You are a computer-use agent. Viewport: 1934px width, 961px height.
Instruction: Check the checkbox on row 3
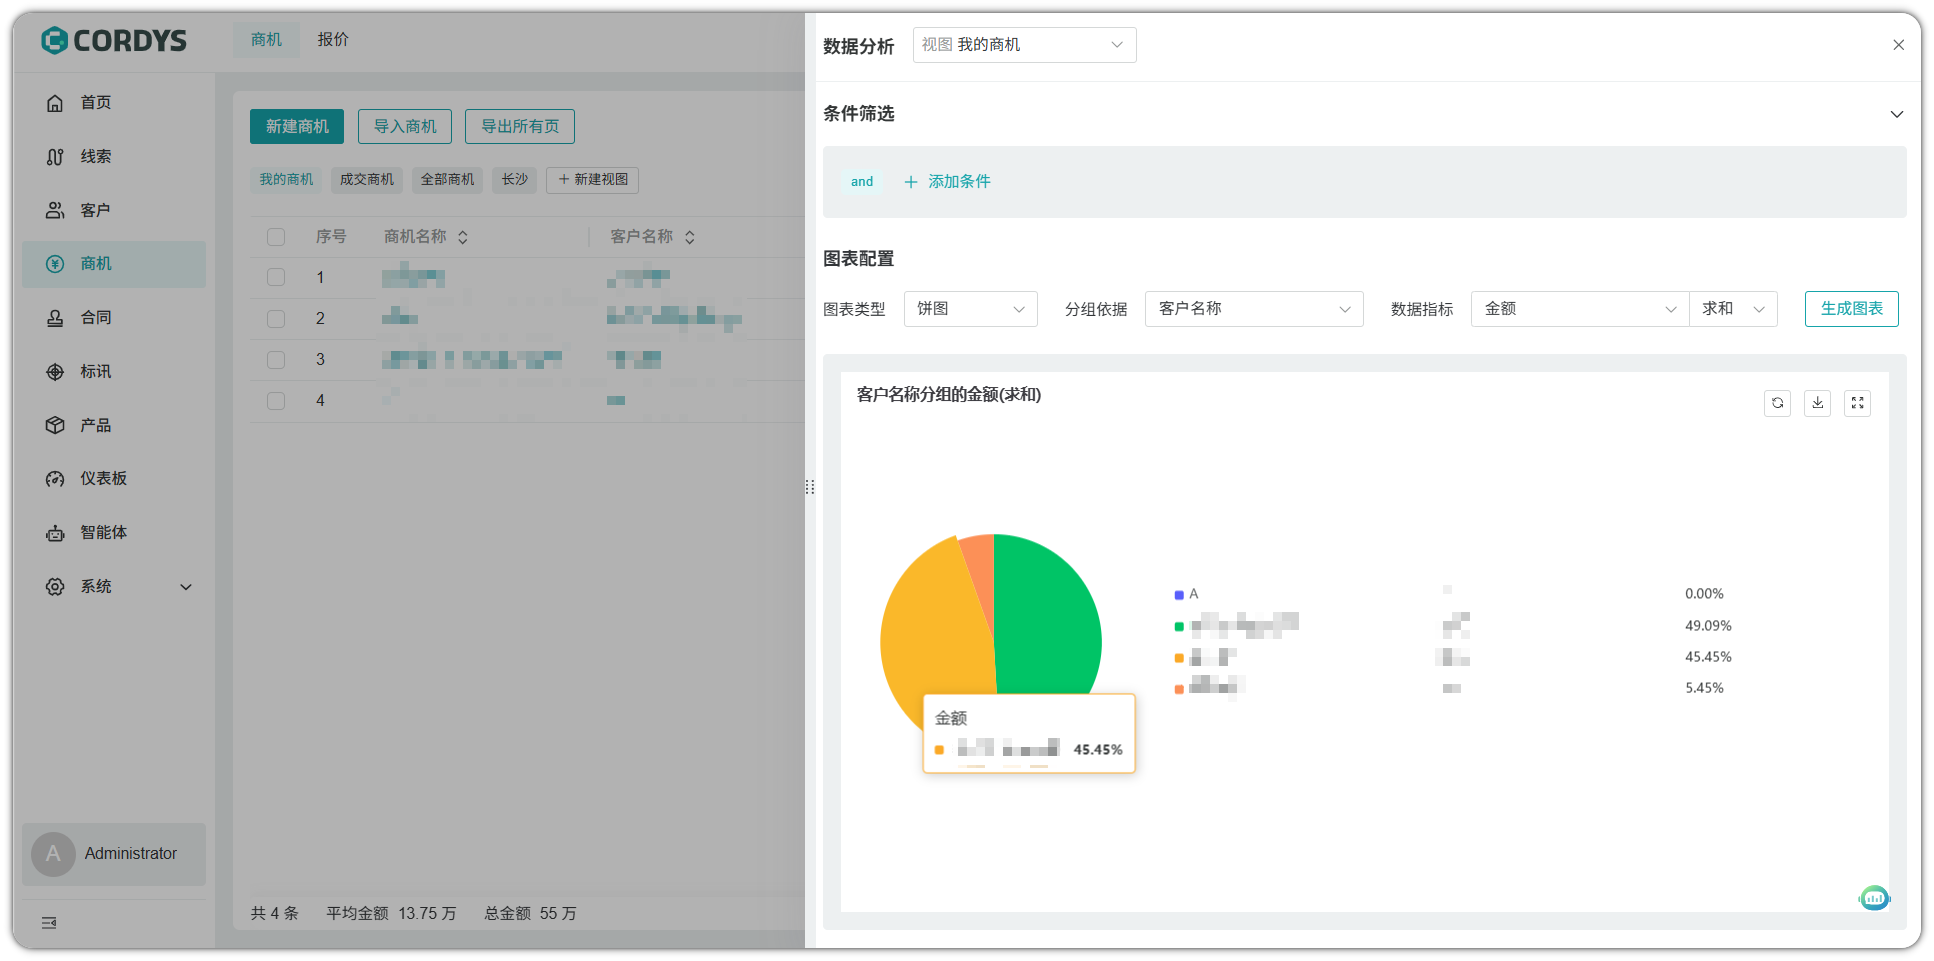(x=276, y=359)
